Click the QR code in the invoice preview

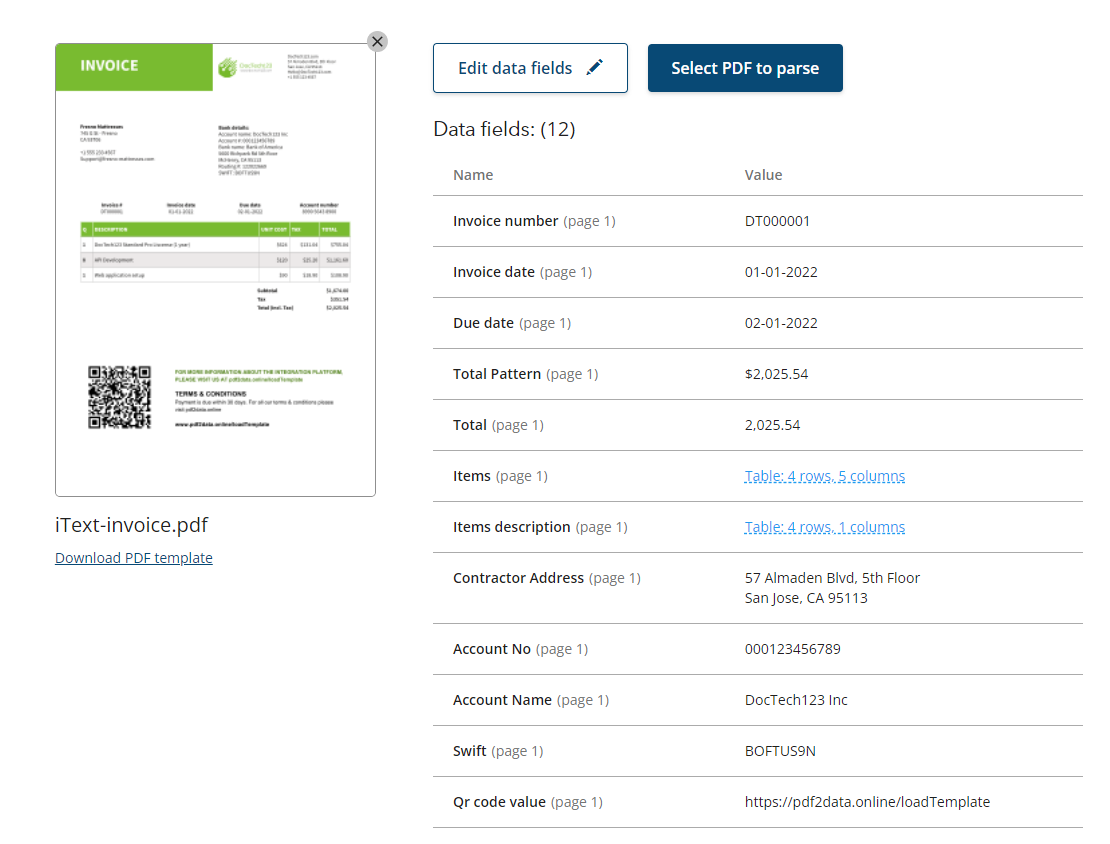[x=119, y=397]
